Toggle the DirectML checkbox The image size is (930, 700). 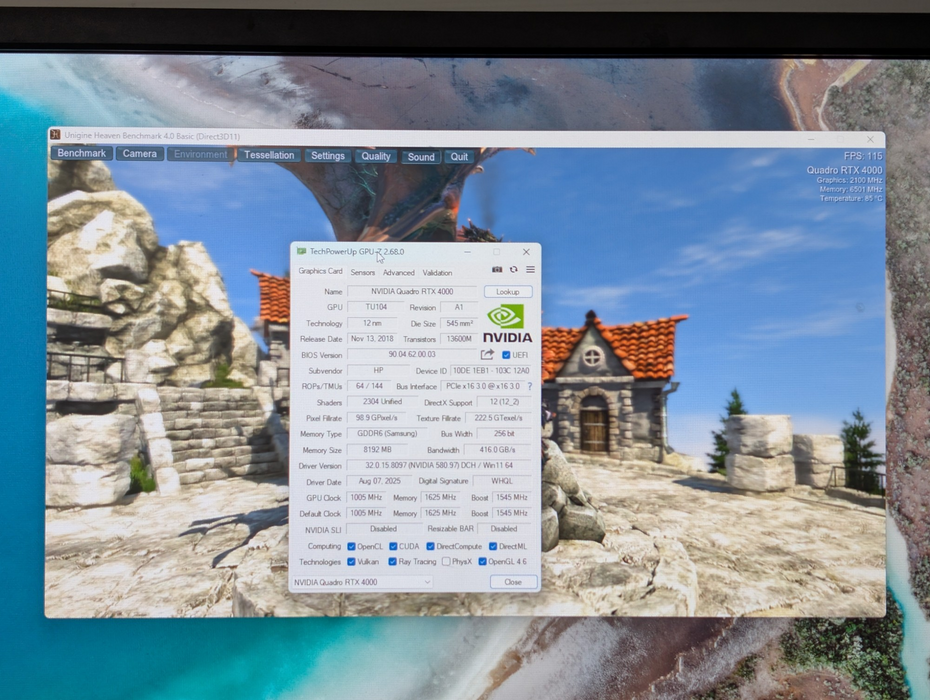pyautogui.click(x=493, y=546)
